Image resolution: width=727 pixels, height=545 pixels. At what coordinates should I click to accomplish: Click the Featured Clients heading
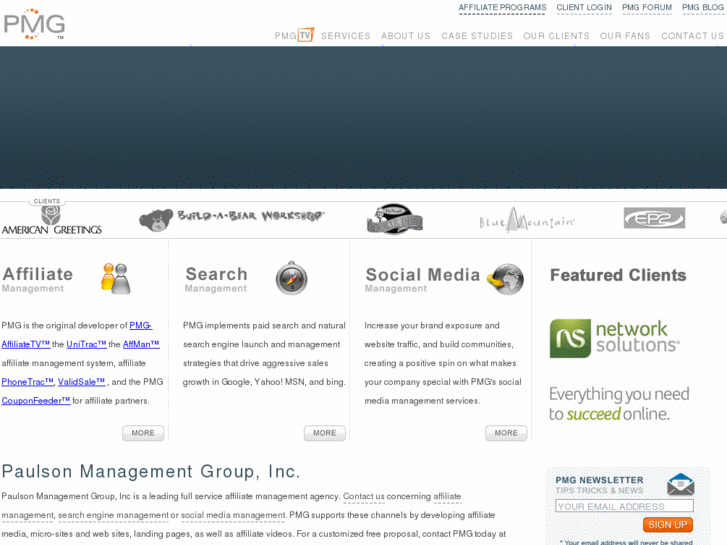pyautogui.click(x=618, y=275)
